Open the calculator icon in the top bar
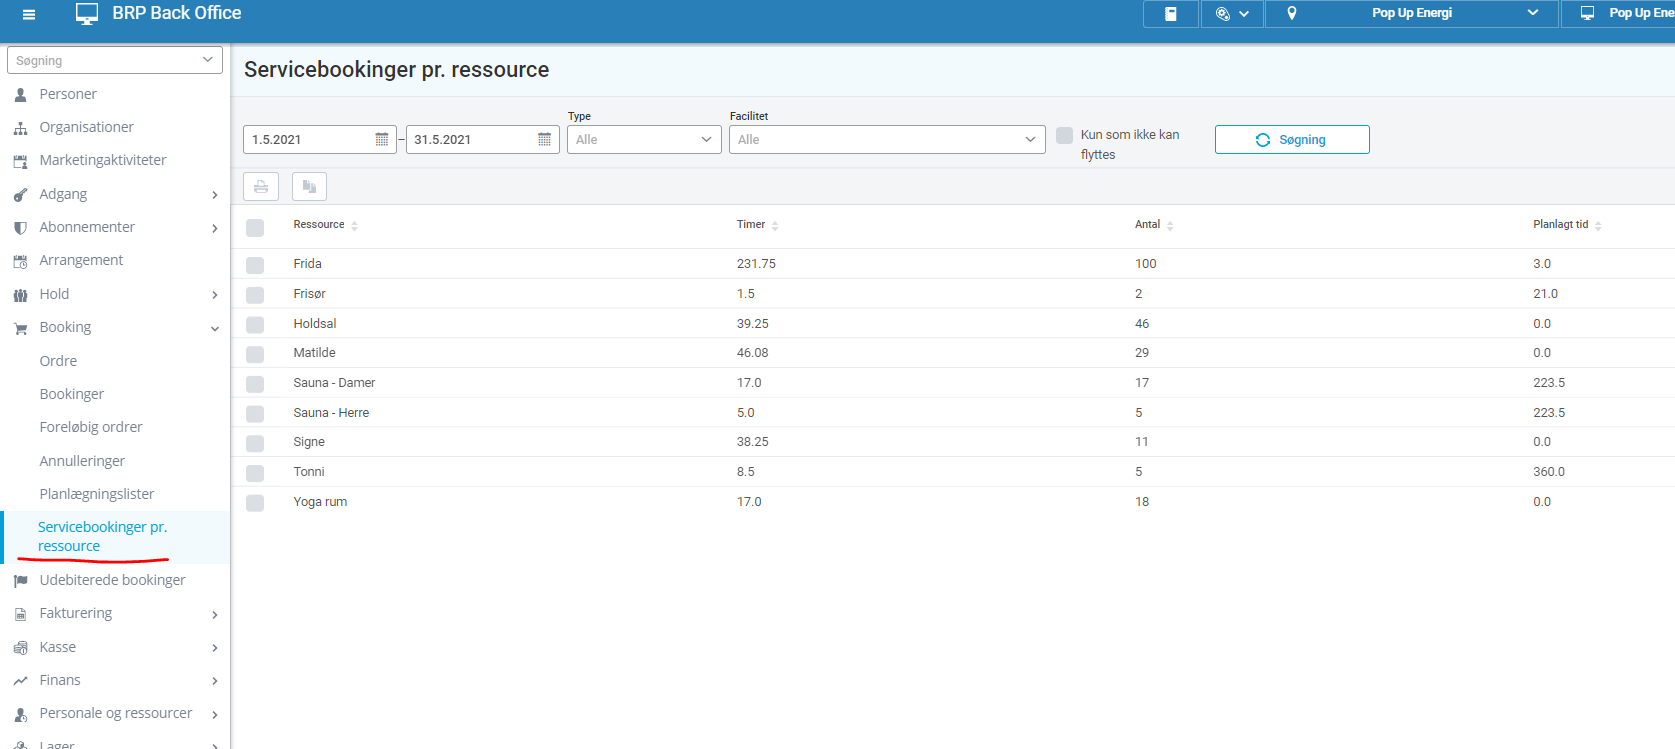This screenshot has width=1675, height=749. click(1171, 14)
